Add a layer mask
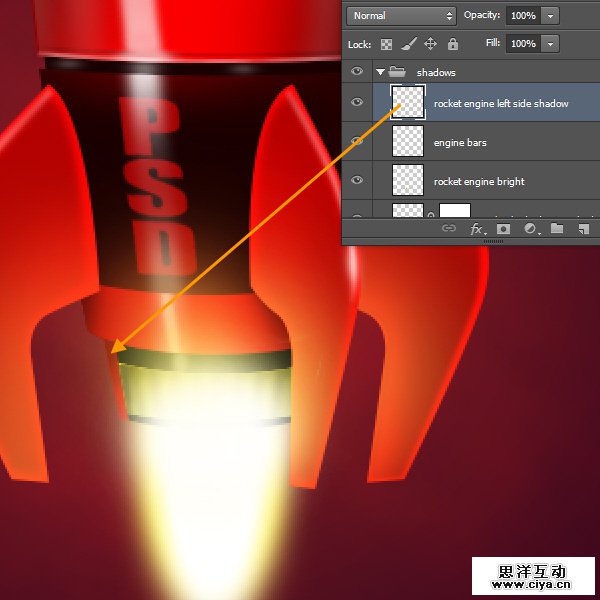 [x=504, y=229]
